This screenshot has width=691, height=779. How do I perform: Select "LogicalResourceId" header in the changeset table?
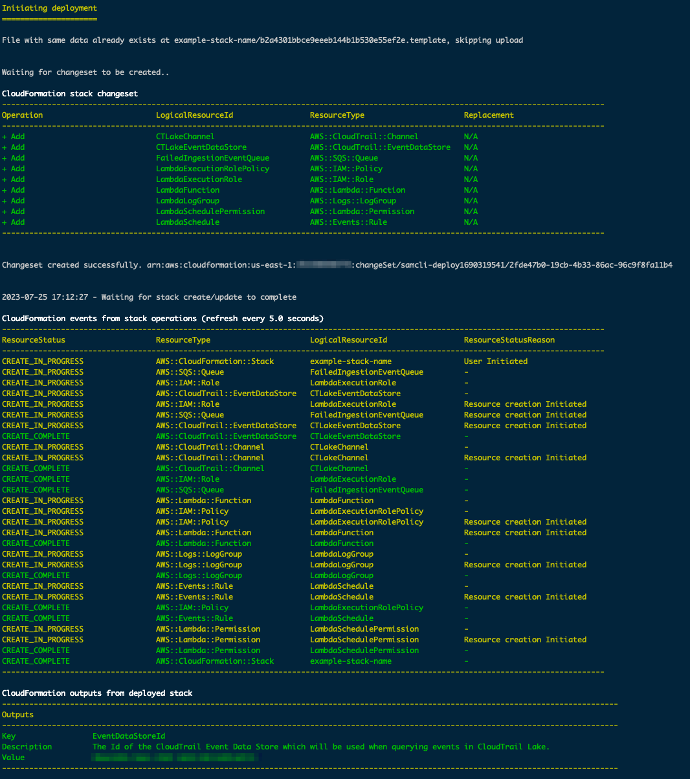[194, 115]
